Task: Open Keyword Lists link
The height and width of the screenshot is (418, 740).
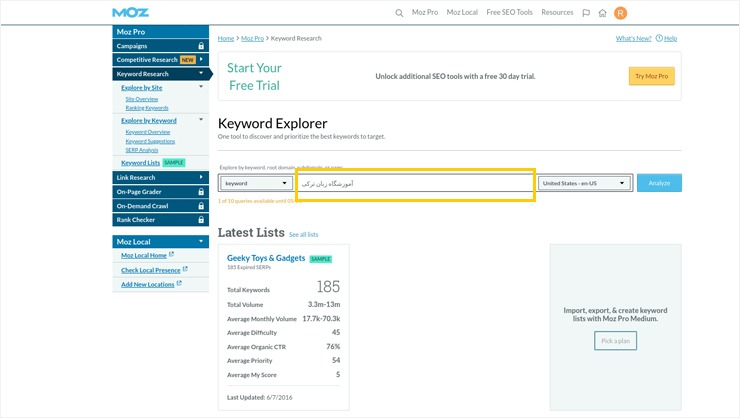Action: pos(140,163)
